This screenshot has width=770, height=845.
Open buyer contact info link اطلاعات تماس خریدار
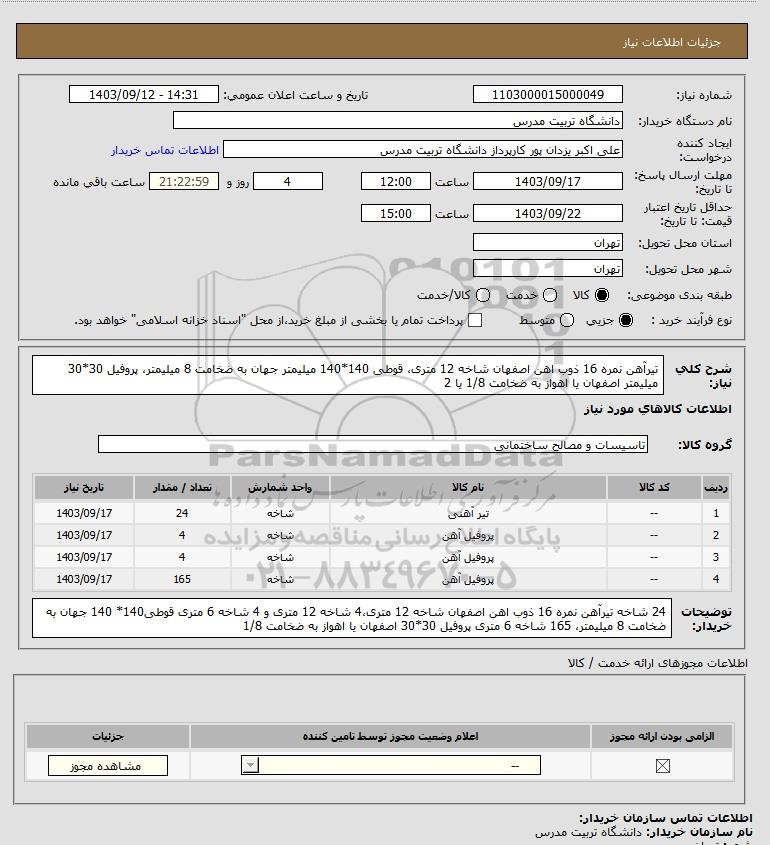[x=165, y=150]
